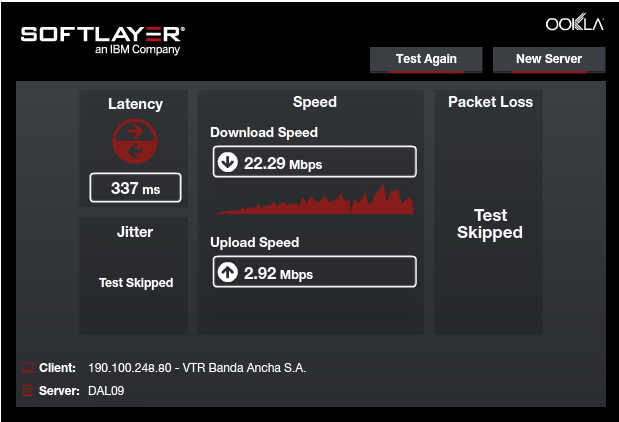Click the Packet Loss heading
The height and width of the screenshot is (422, 619).
click(x=490, y=102)
